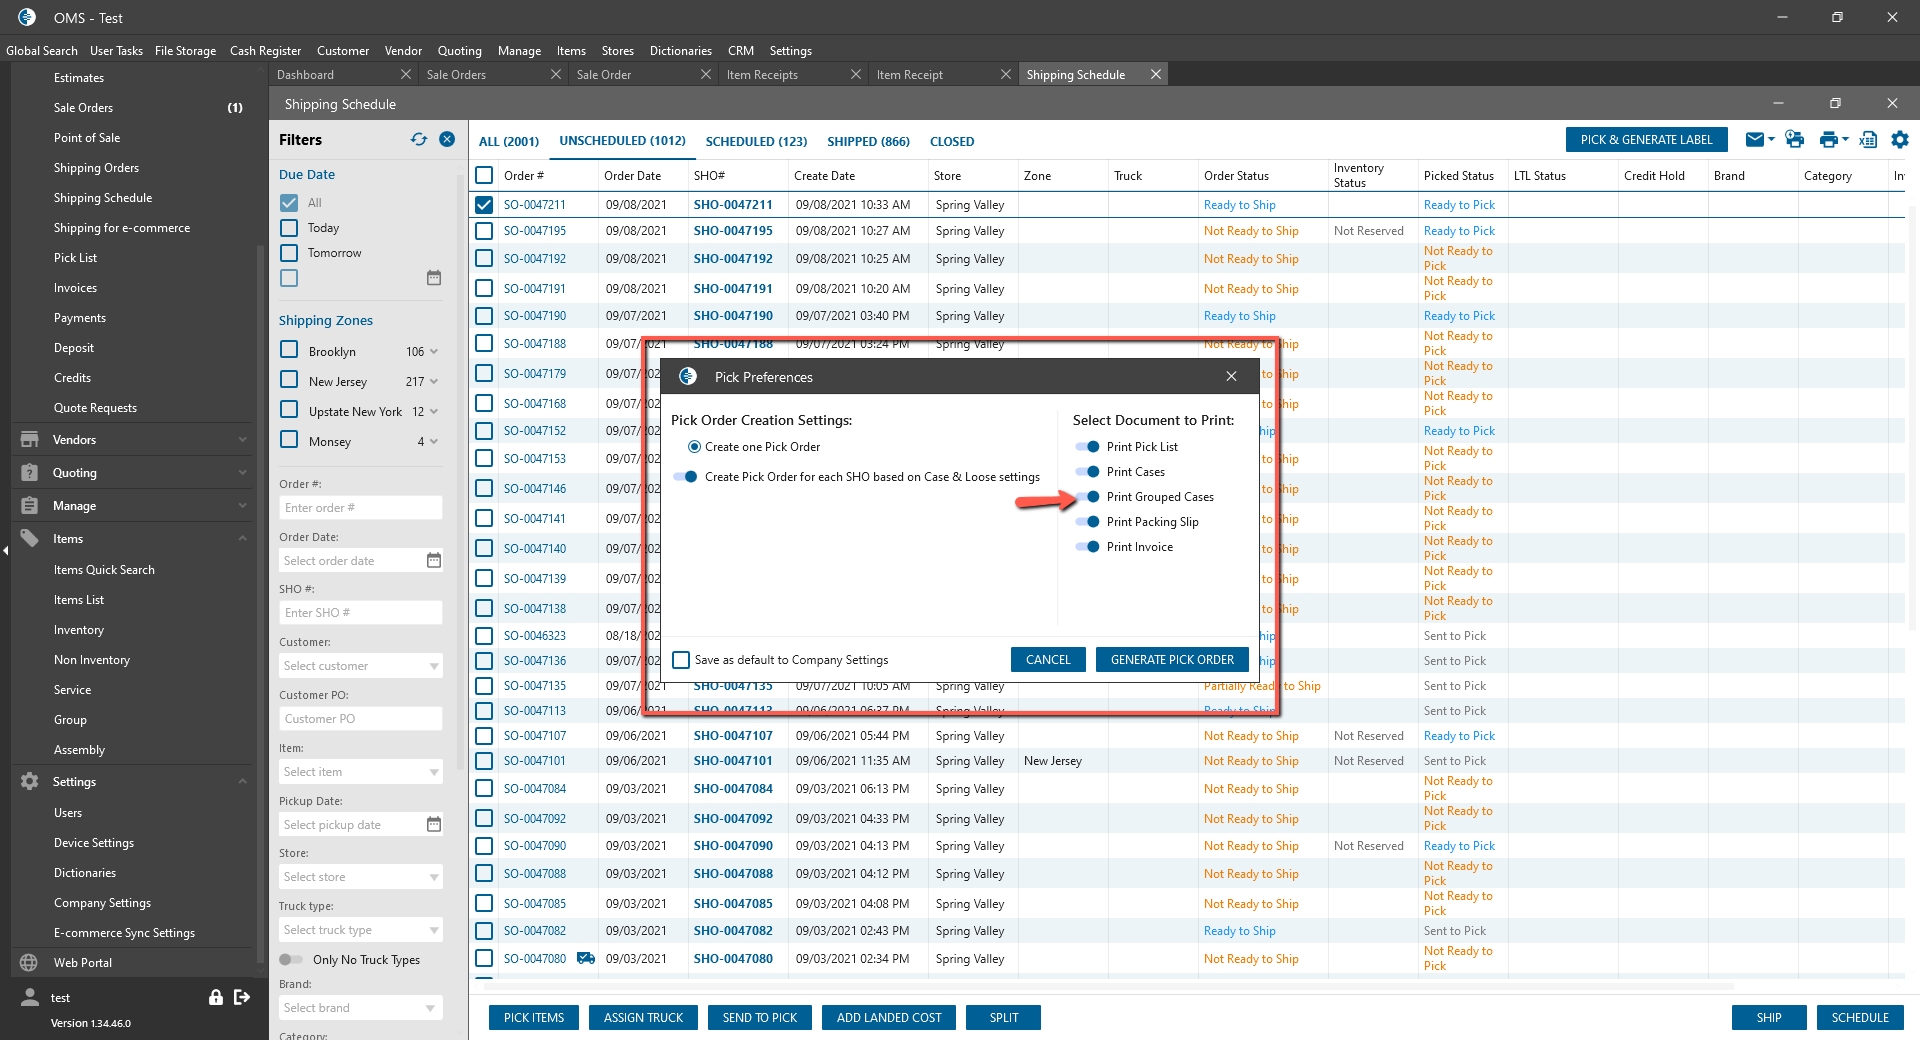This screenshot has width=1920, height=1040.
Task: Switch to the SCHEDULED (123) tab
Action: (x=756, y=141)
